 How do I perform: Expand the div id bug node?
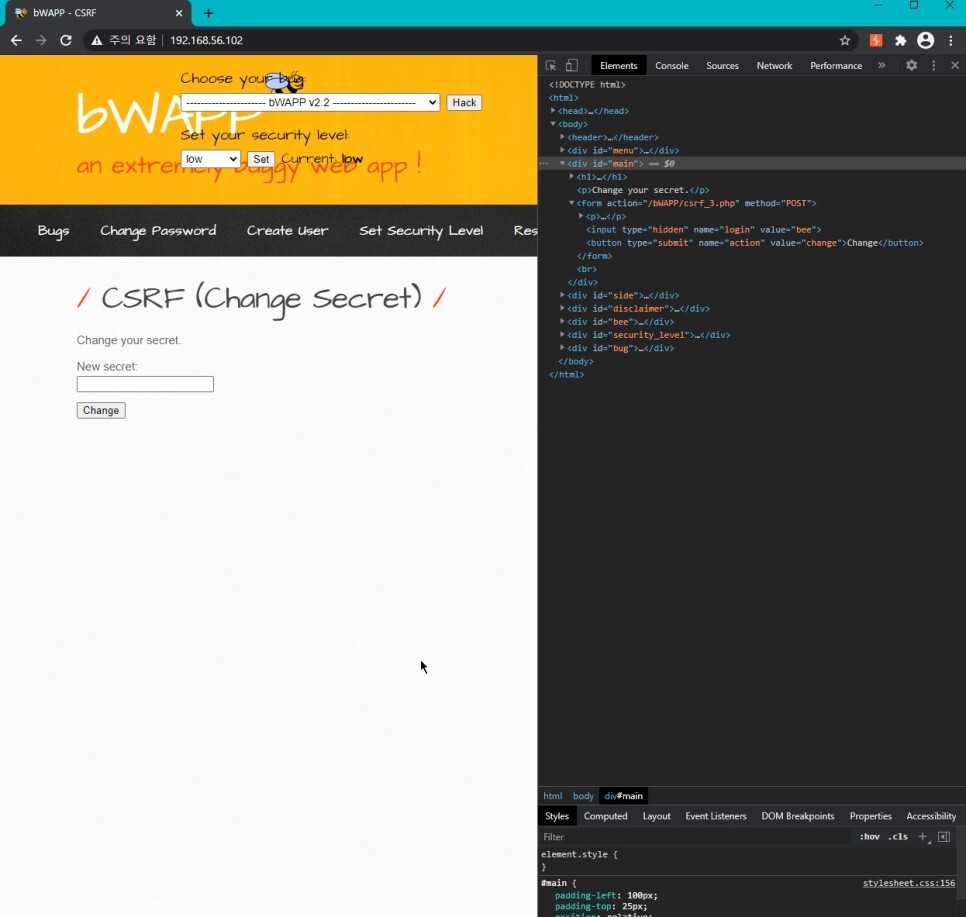coord(562,348)
